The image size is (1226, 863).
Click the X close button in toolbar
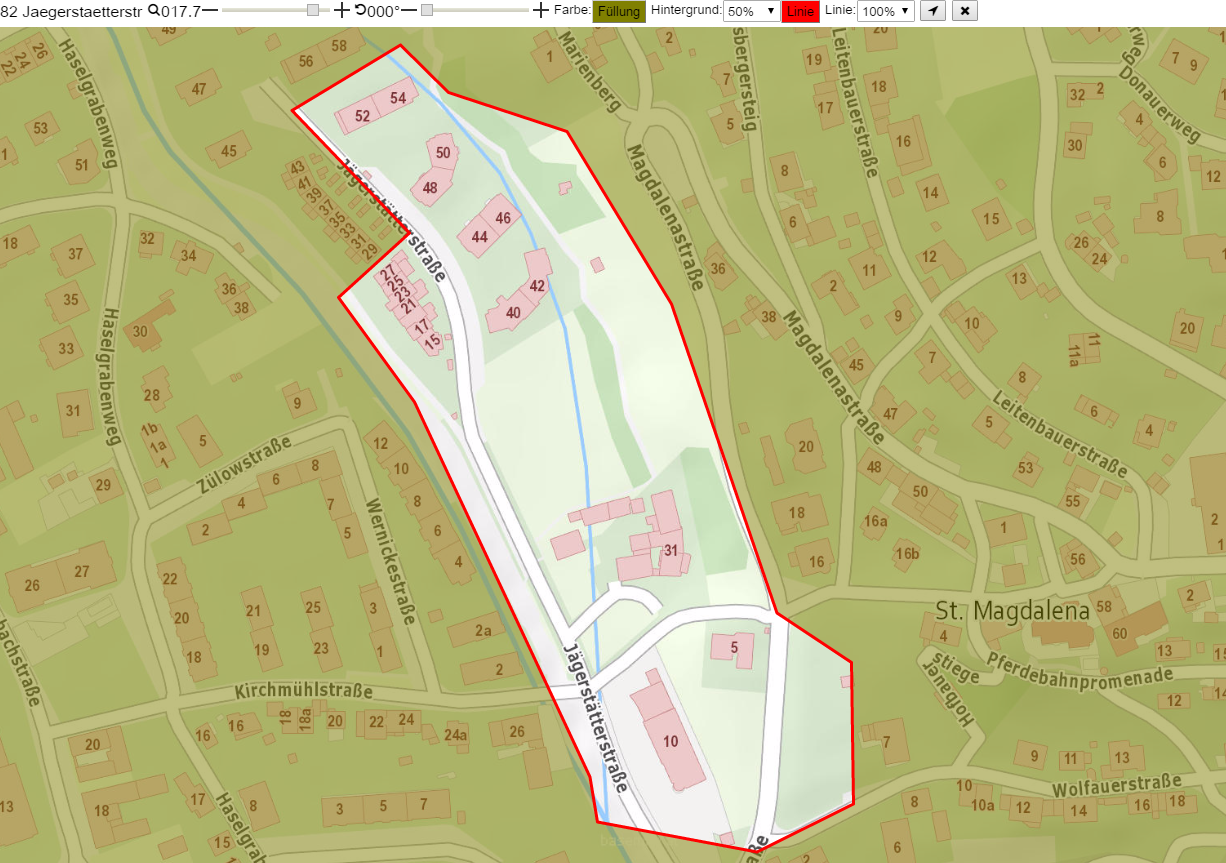click(964, 11)
